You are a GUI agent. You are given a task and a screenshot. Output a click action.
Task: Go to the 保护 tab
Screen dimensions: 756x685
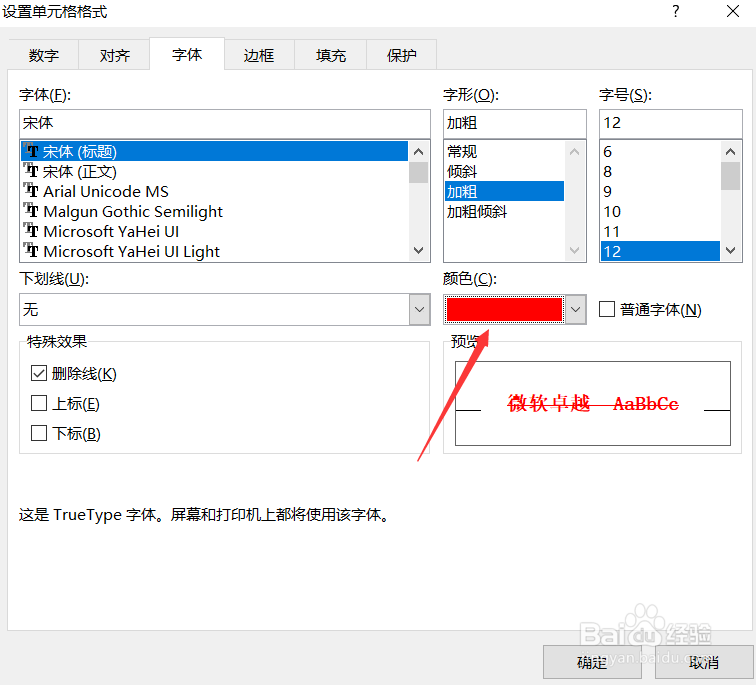click(402, 55)
